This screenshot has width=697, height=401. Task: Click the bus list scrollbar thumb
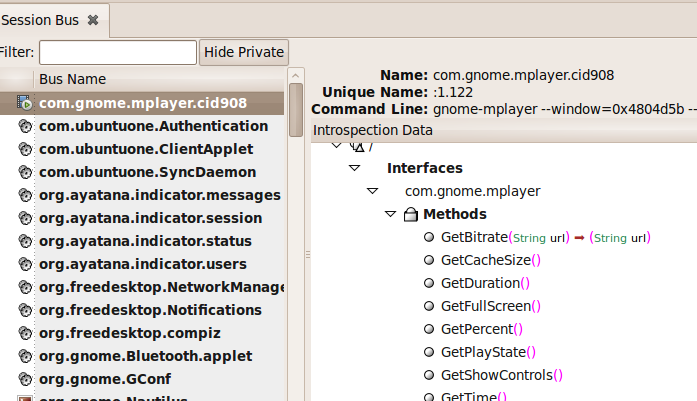(x=296, y=110)
